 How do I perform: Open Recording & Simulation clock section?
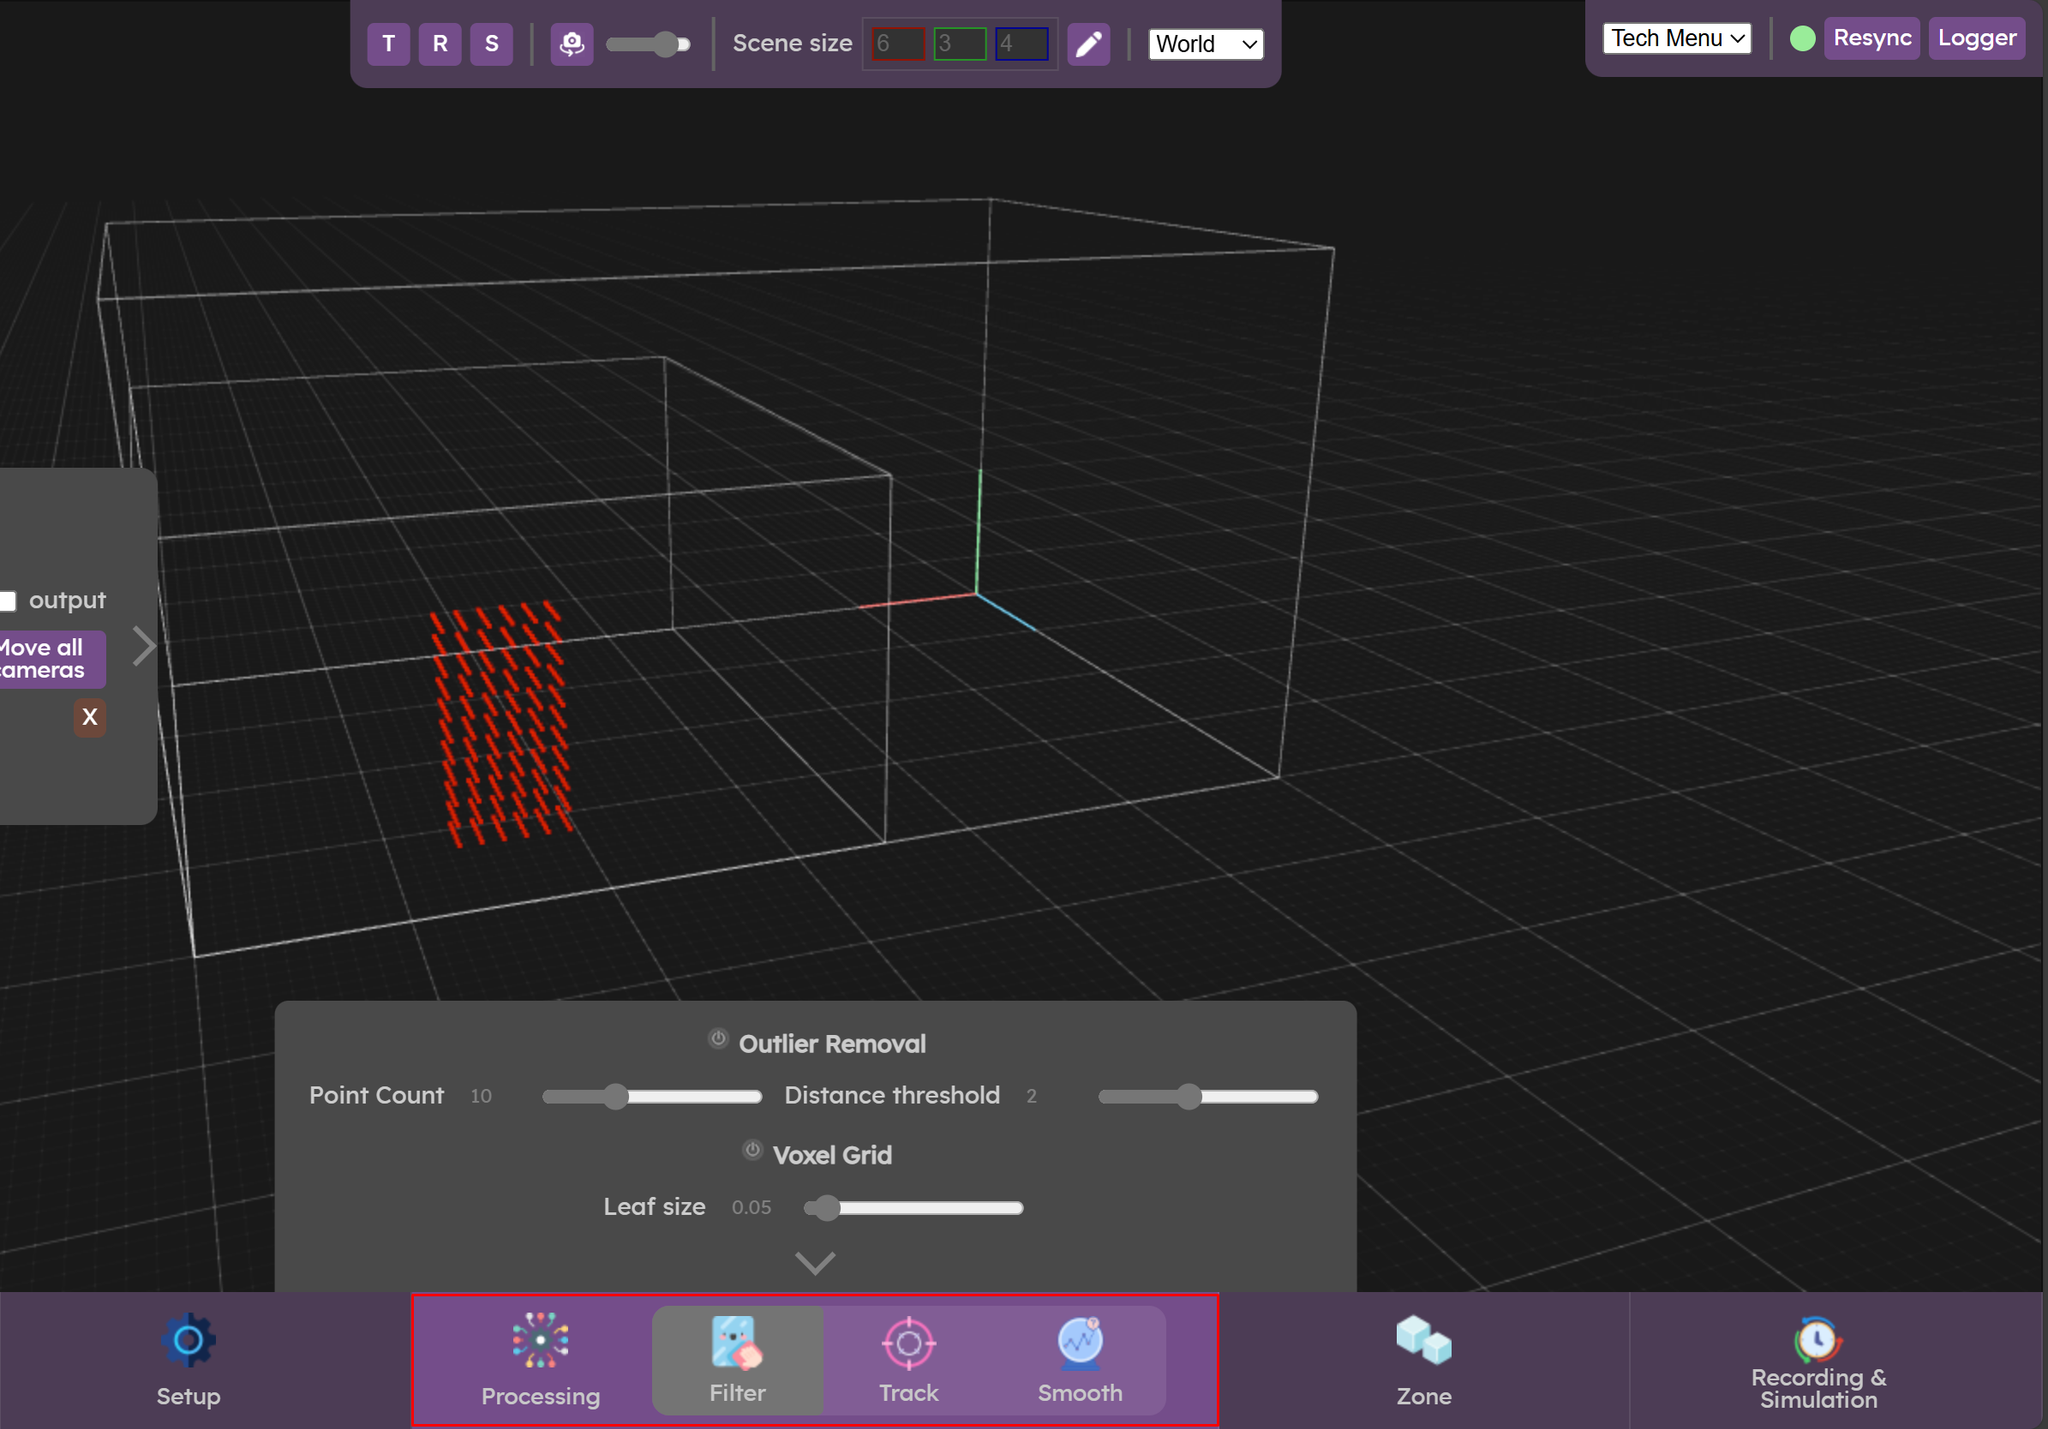[x=1817, y=1360]
